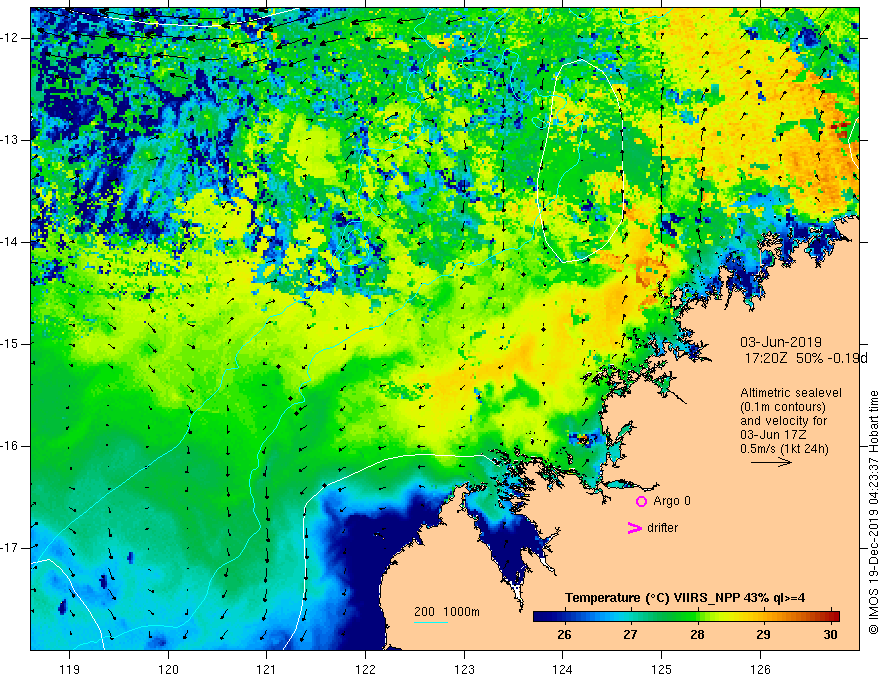
Task: Click the magenta Argo circle legend symbol
Action: (x=641, y=501)
